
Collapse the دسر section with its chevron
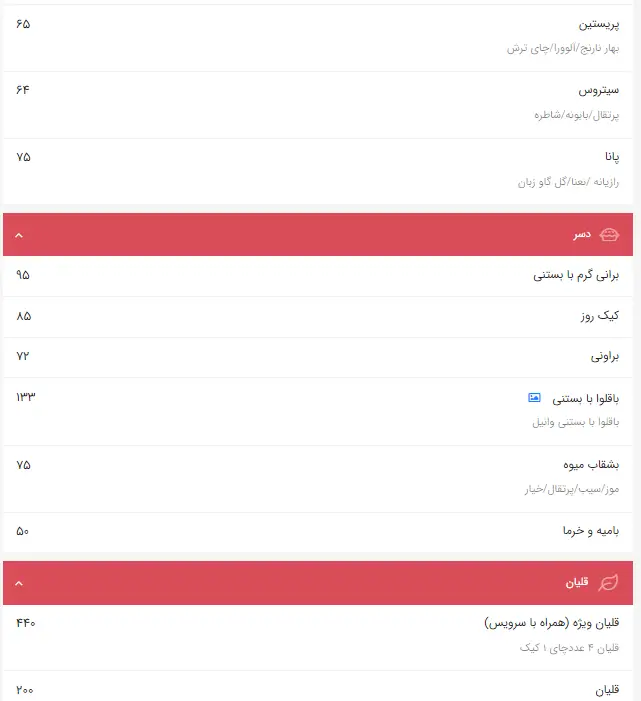tap(18, 236)
